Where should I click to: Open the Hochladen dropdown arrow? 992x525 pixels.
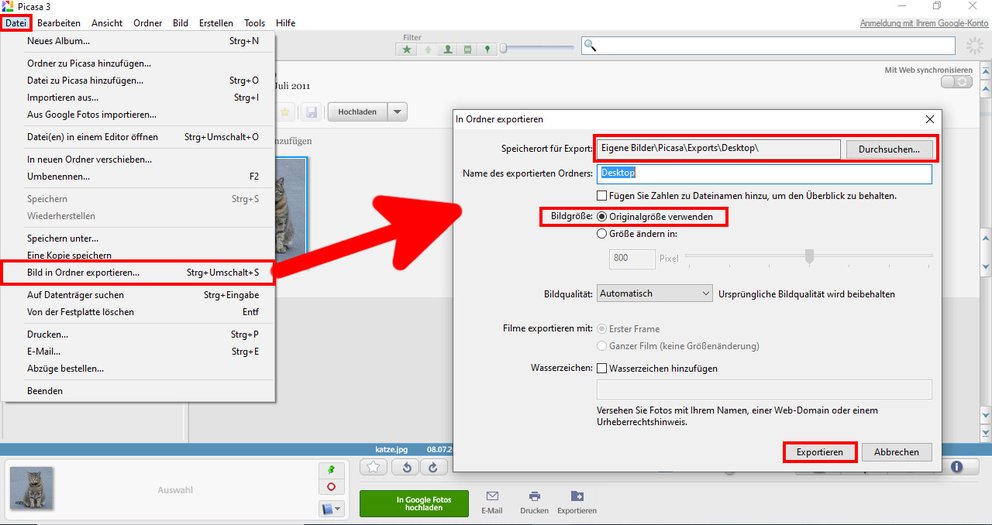[397, 112]
